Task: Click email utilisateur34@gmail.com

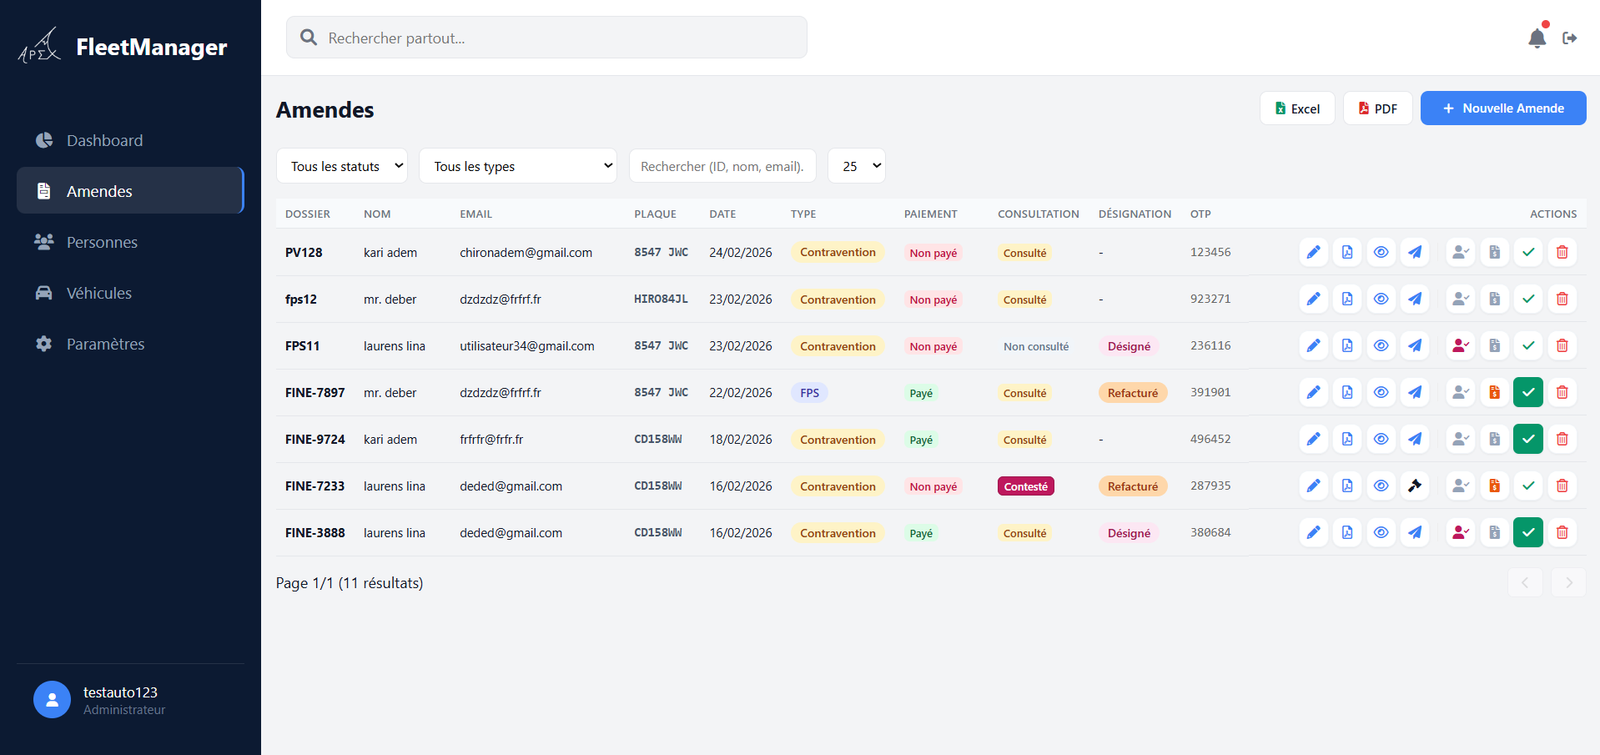Action: 527,346
